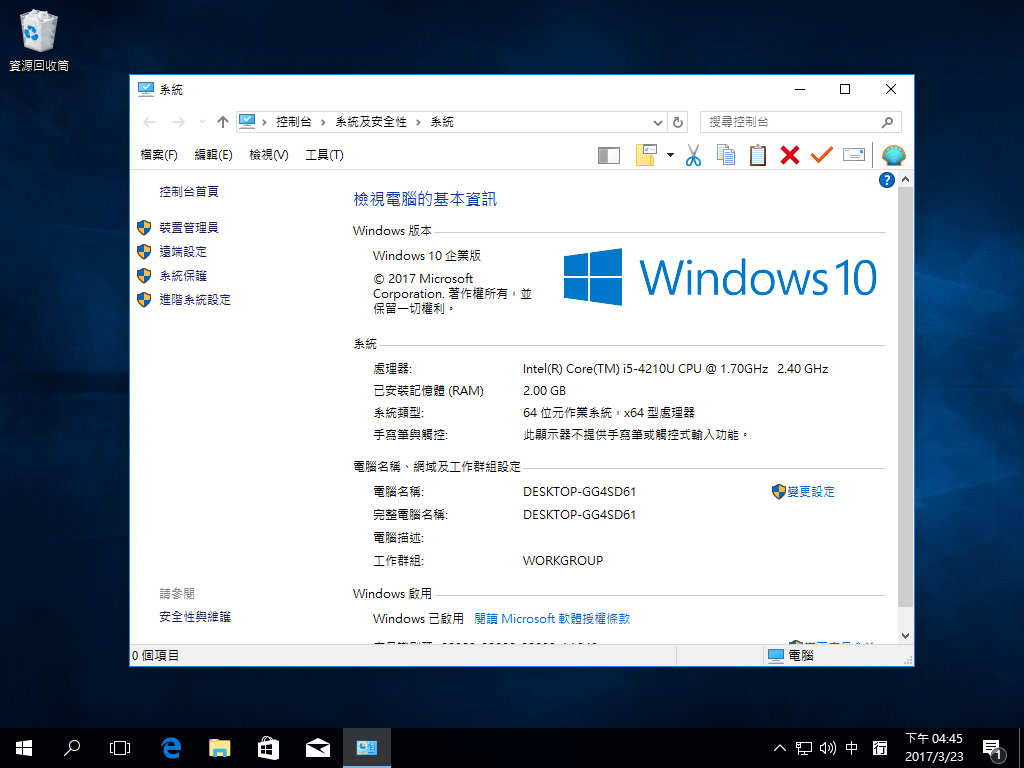Click the red X Delete icon
This screenshot has height=768, width=1024.
pos(790,155)
